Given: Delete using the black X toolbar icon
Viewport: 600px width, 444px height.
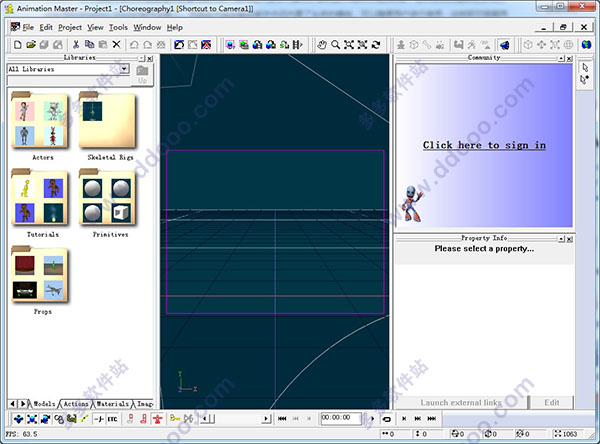Looking at the screenshot, I should [117, 45].
